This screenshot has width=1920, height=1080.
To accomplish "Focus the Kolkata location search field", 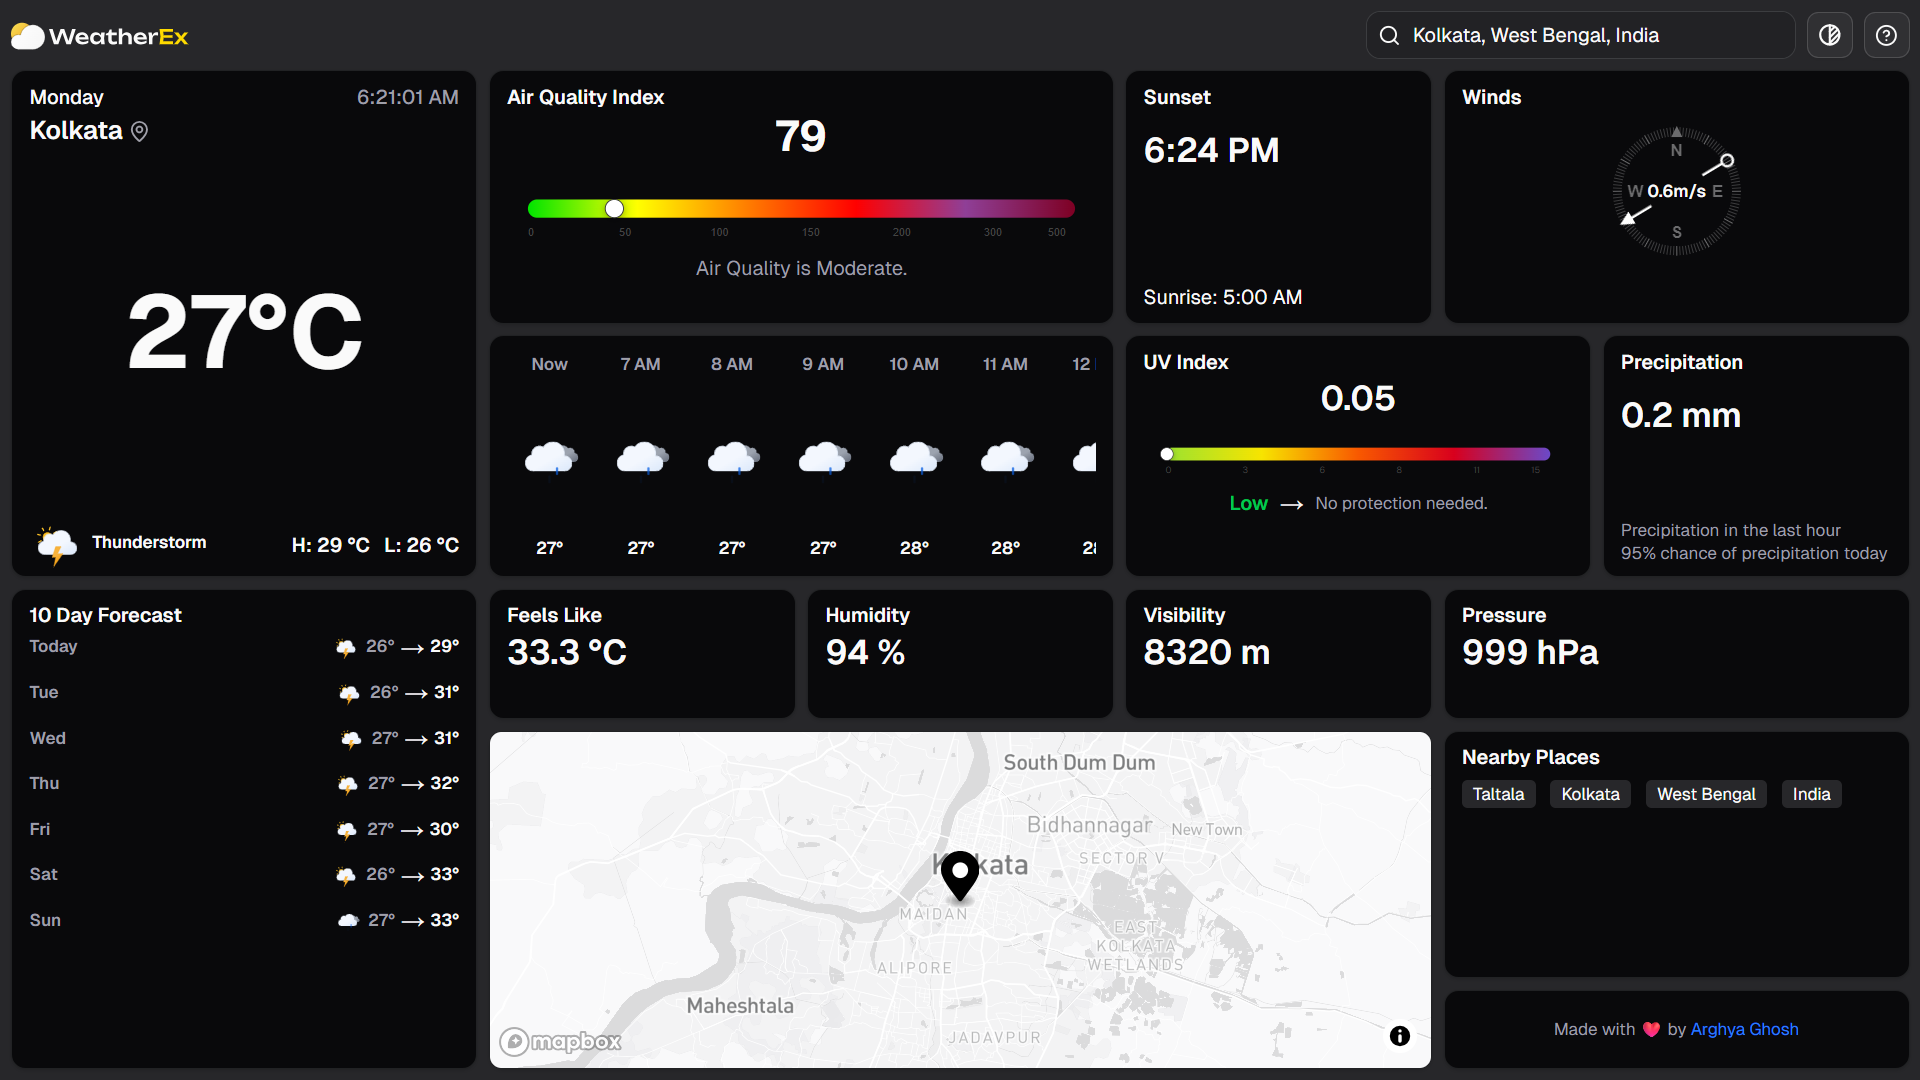I will point(1580,36).
